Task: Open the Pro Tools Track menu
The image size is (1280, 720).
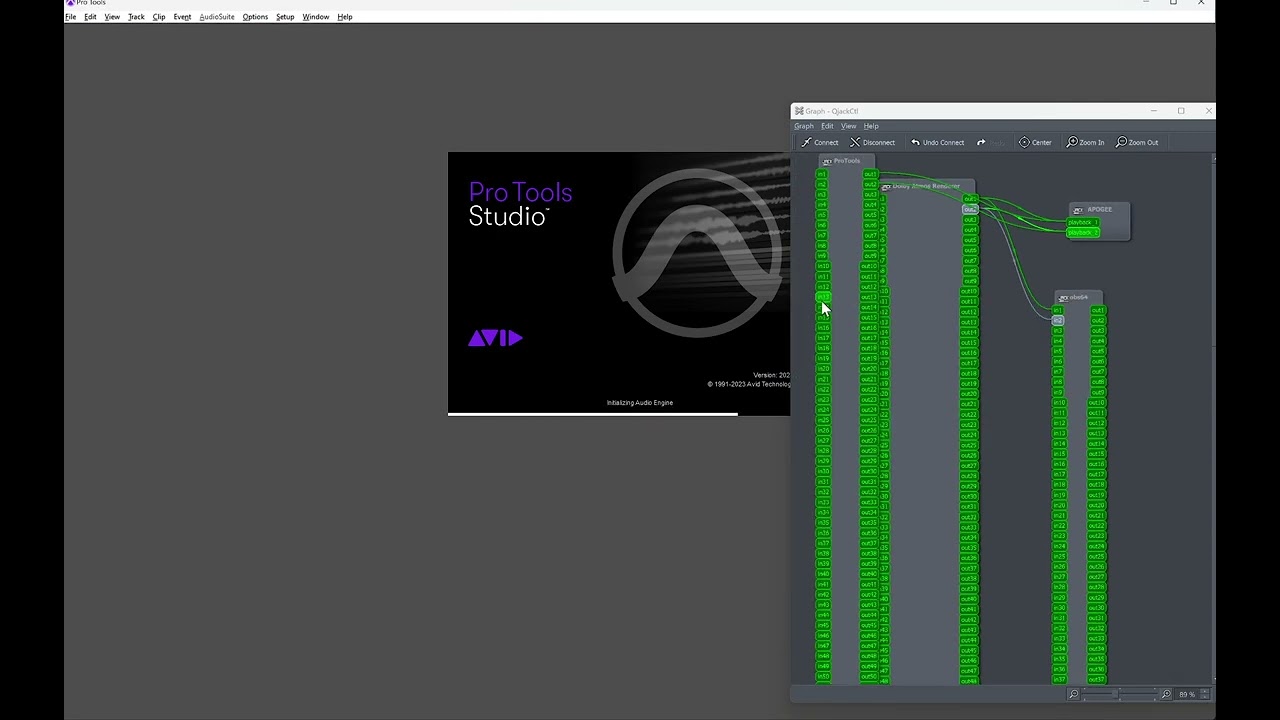Action: (x=136, y=17)
